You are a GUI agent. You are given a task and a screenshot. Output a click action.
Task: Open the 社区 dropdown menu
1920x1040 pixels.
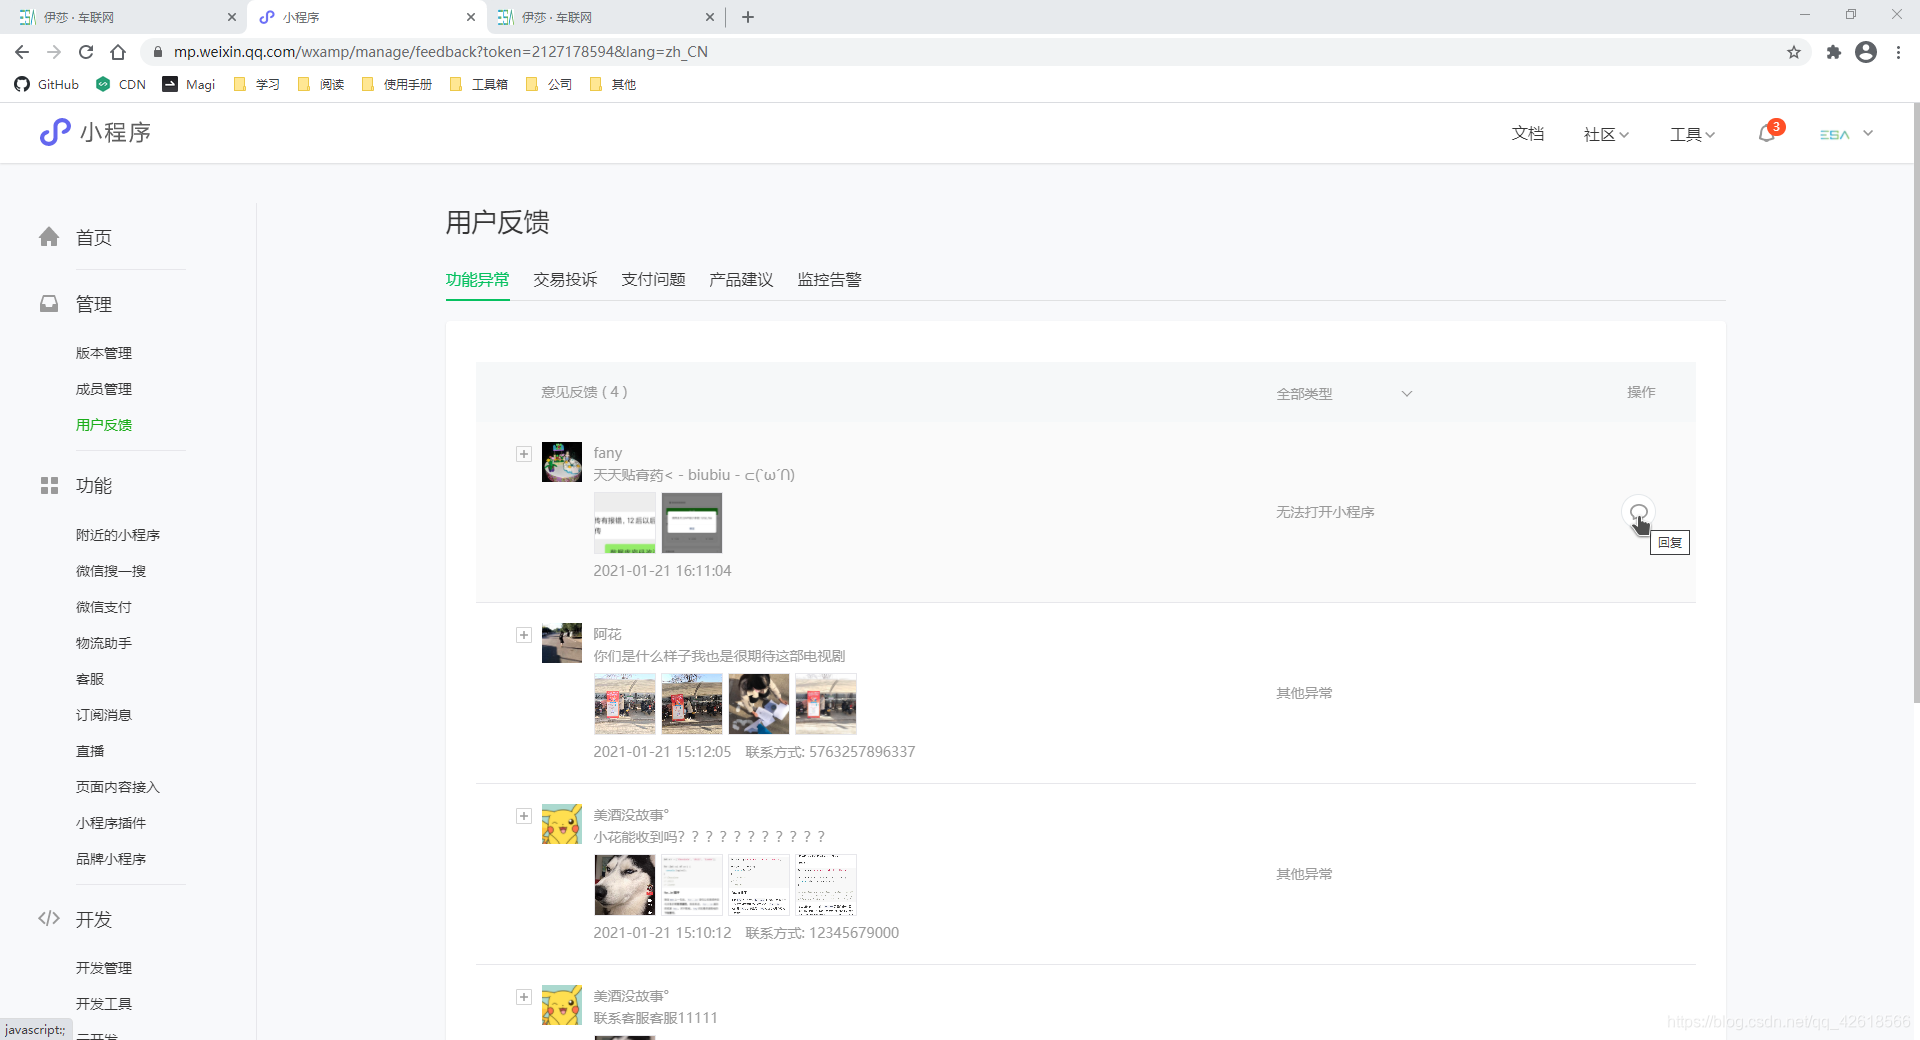click(x=1606, y=134)
